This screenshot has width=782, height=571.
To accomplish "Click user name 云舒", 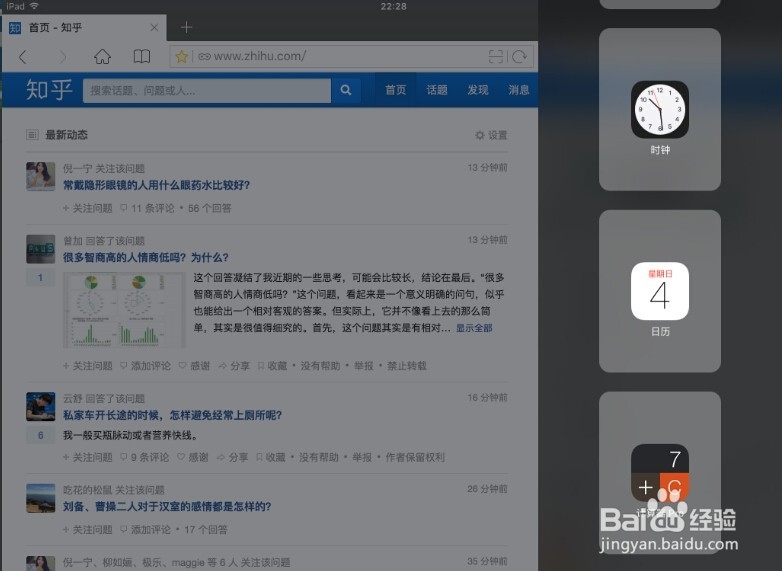I will pos(73,398).
